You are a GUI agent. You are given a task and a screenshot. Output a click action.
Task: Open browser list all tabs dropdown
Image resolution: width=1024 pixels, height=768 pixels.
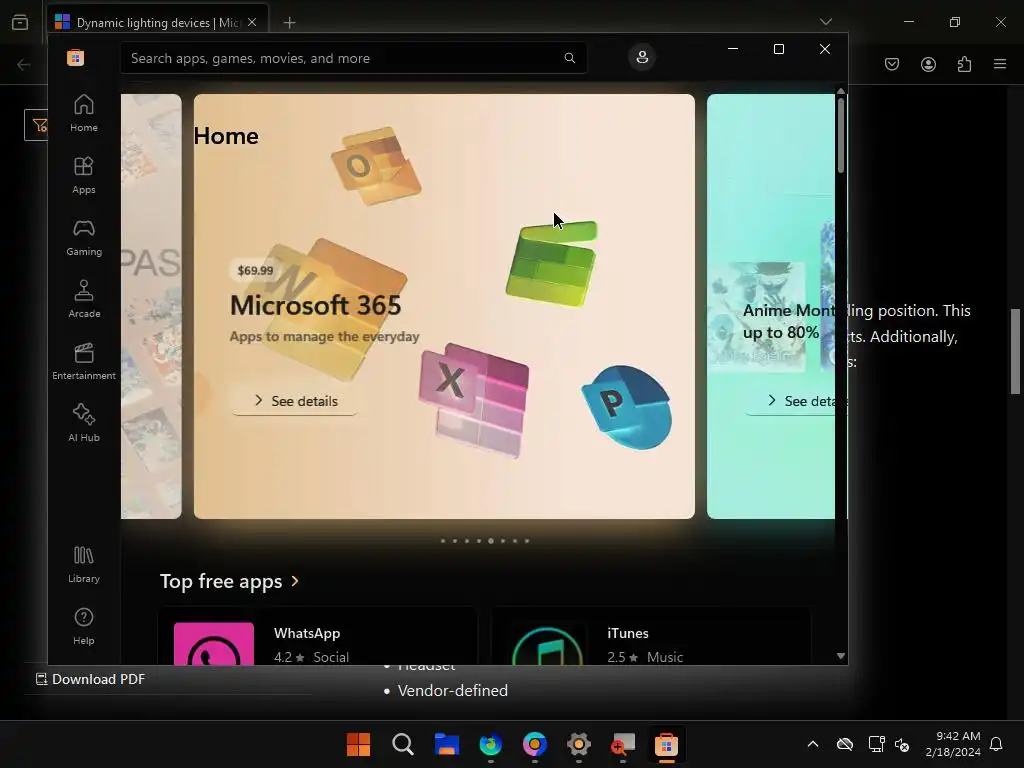[825, 22]
